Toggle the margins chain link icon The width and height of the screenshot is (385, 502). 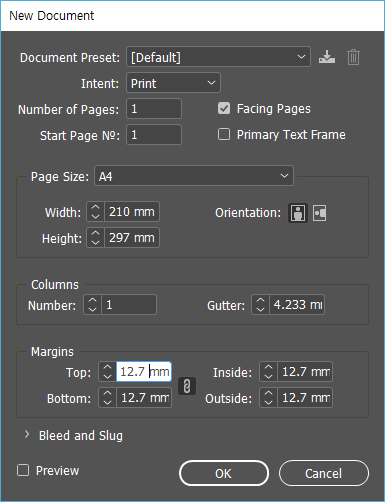point(187,386)
